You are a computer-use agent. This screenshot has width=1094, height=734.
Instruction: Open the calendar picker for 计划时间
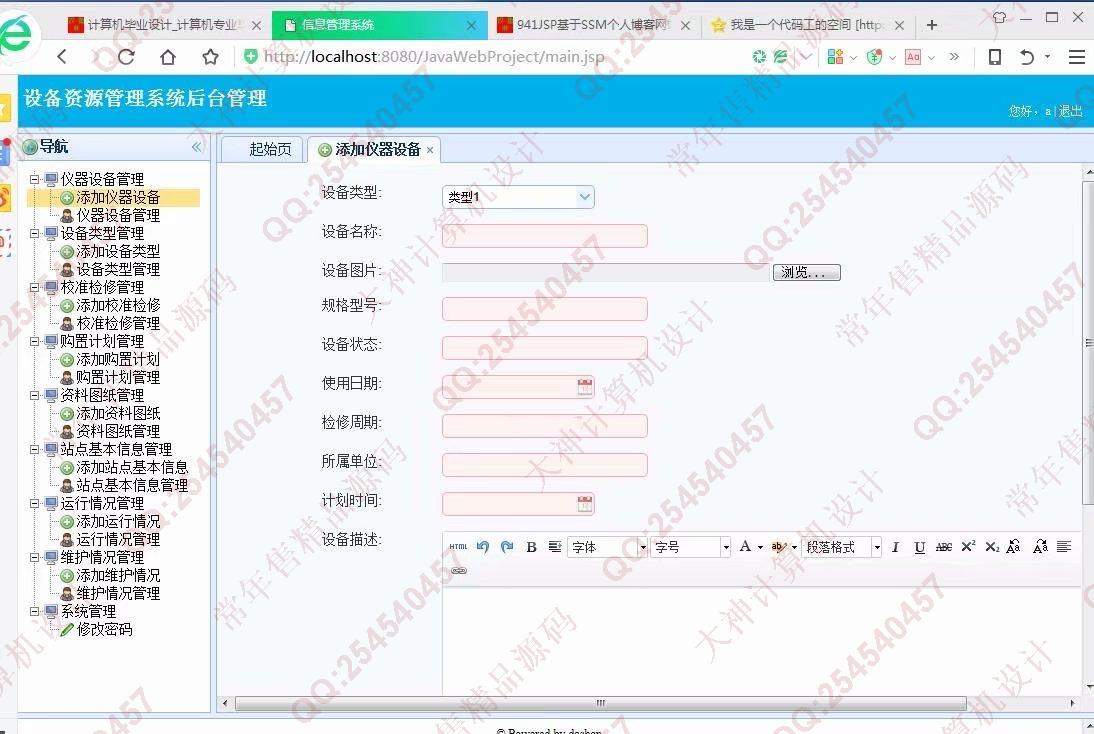point(585,504)
